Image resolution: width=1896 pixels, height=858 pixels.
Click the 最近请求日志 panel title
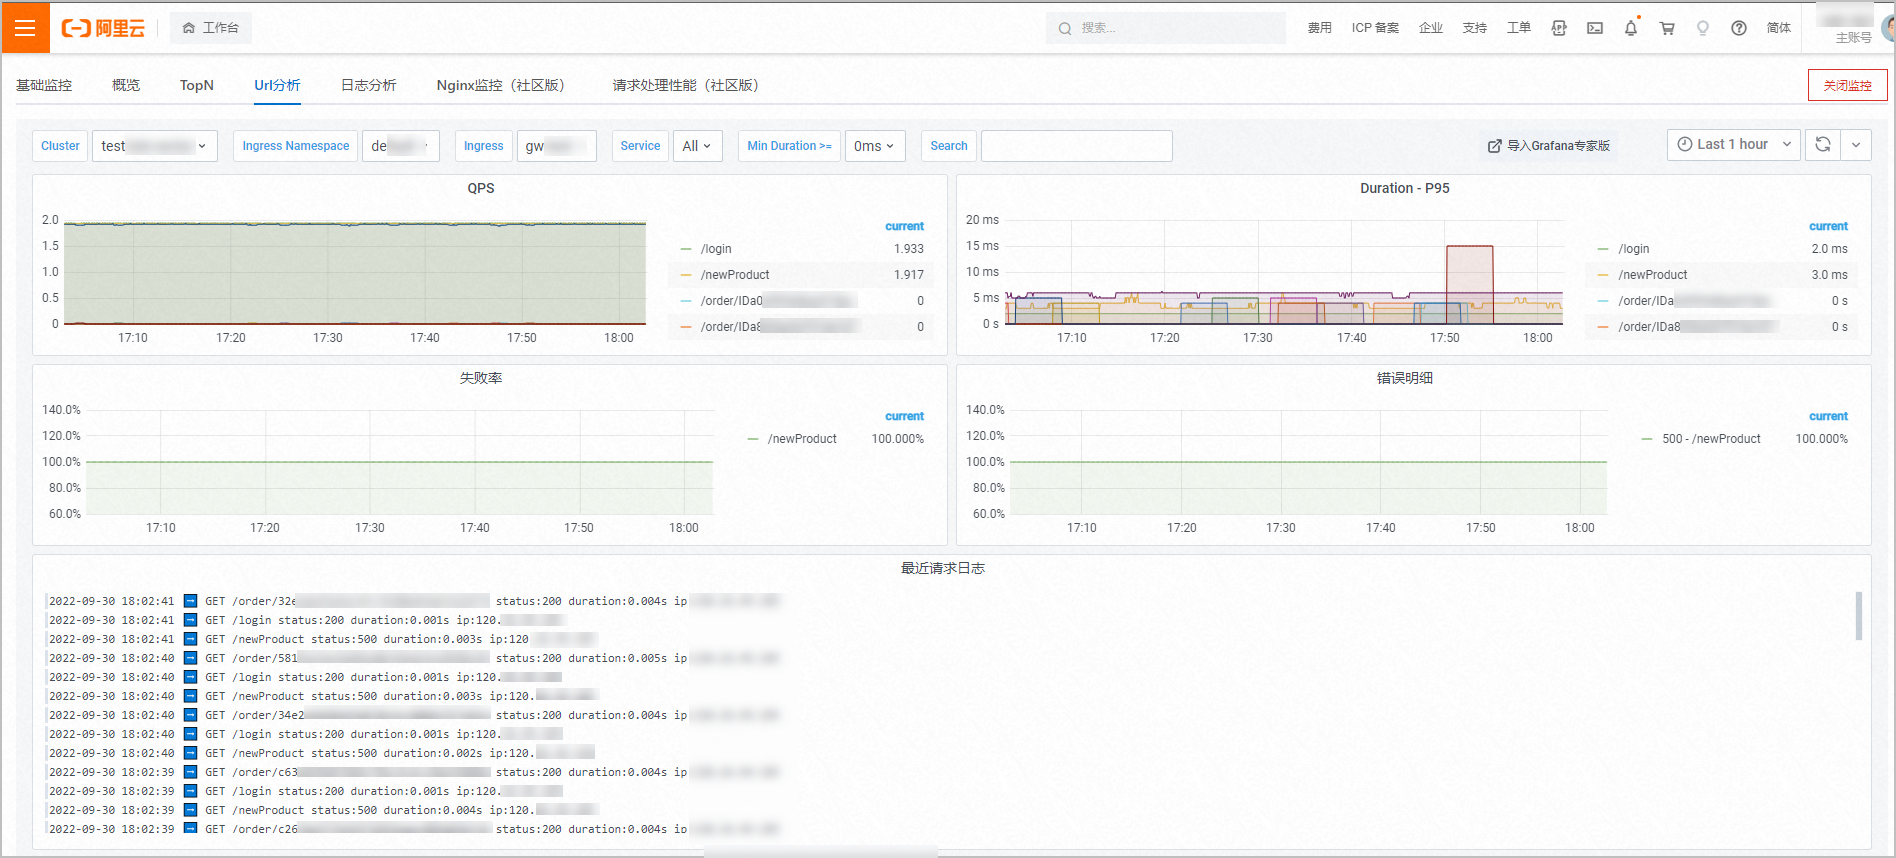coord(942,568)
